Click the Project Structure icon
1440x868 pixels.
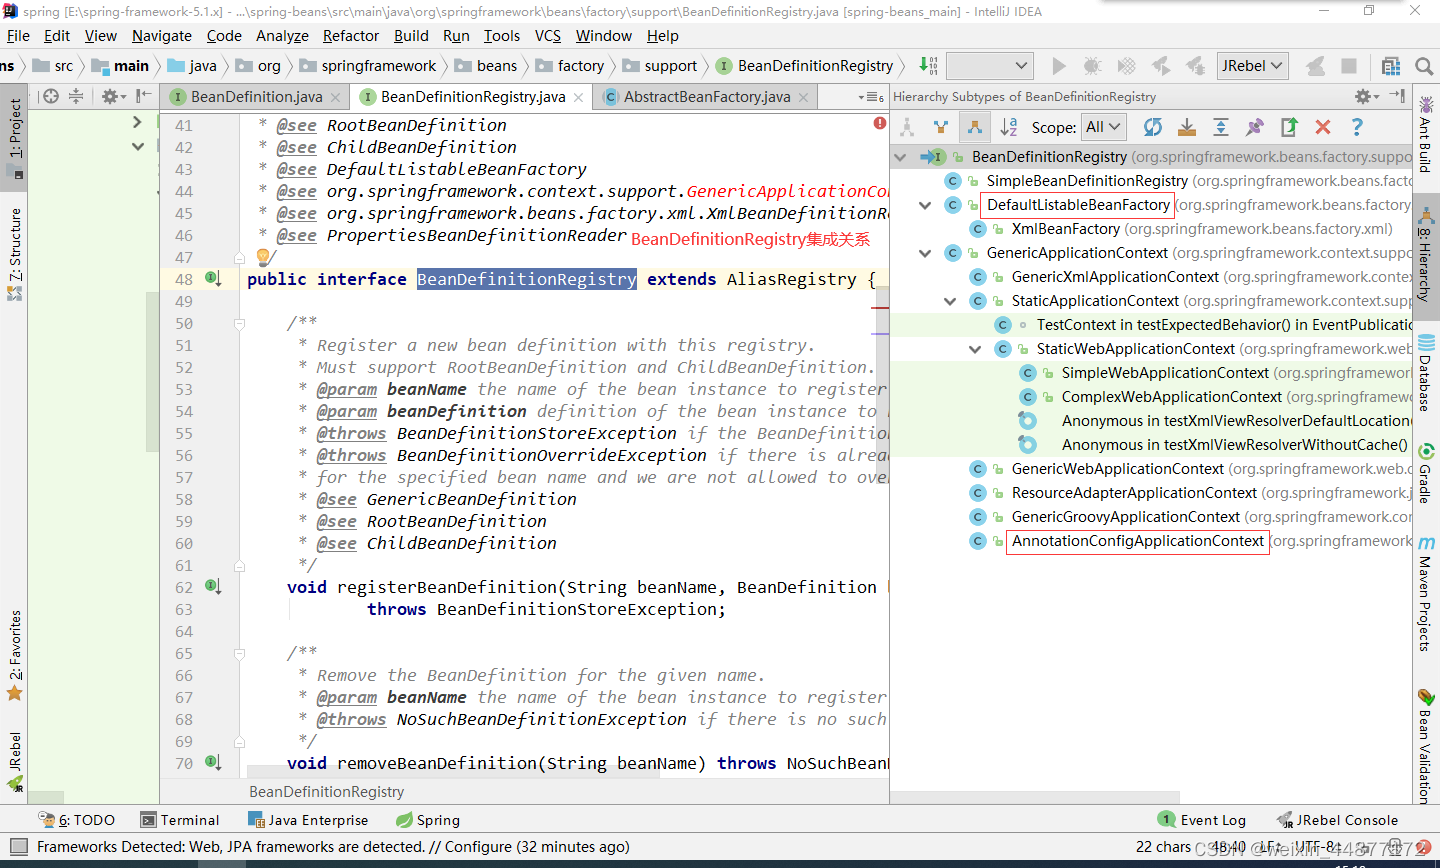1390,66
